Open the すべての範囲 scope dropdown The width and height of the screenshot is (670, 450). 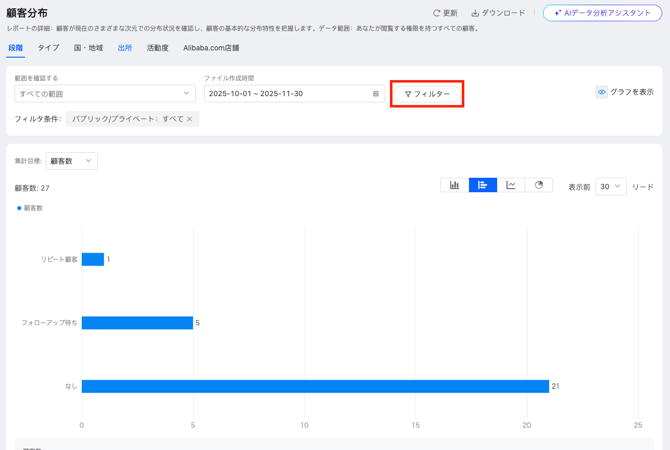point(104,94)
